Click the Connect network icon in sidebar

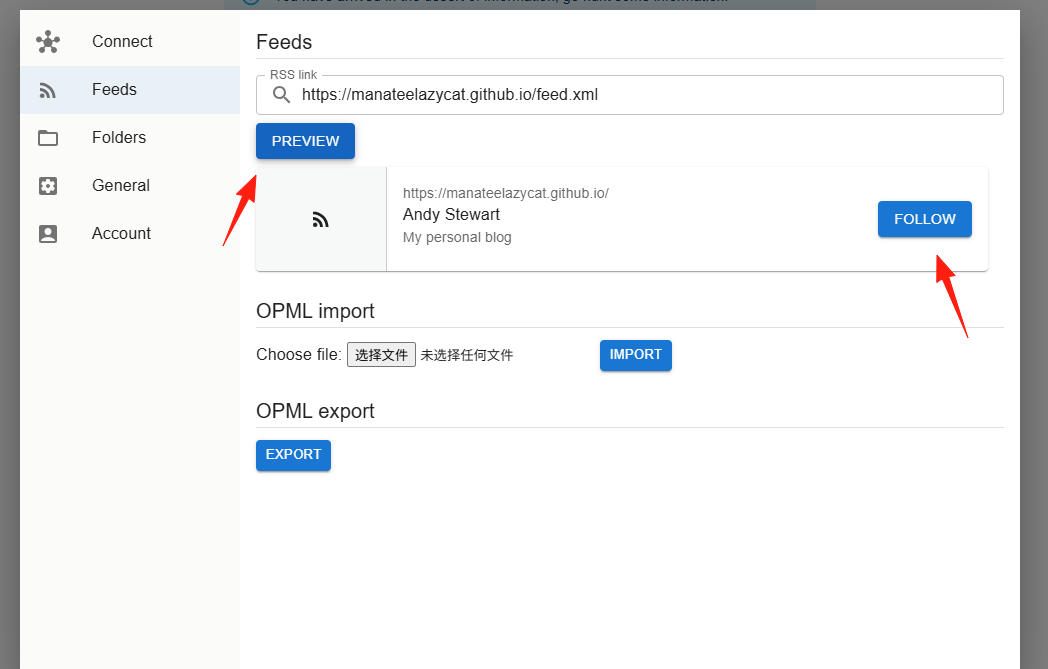click(48, 41)
